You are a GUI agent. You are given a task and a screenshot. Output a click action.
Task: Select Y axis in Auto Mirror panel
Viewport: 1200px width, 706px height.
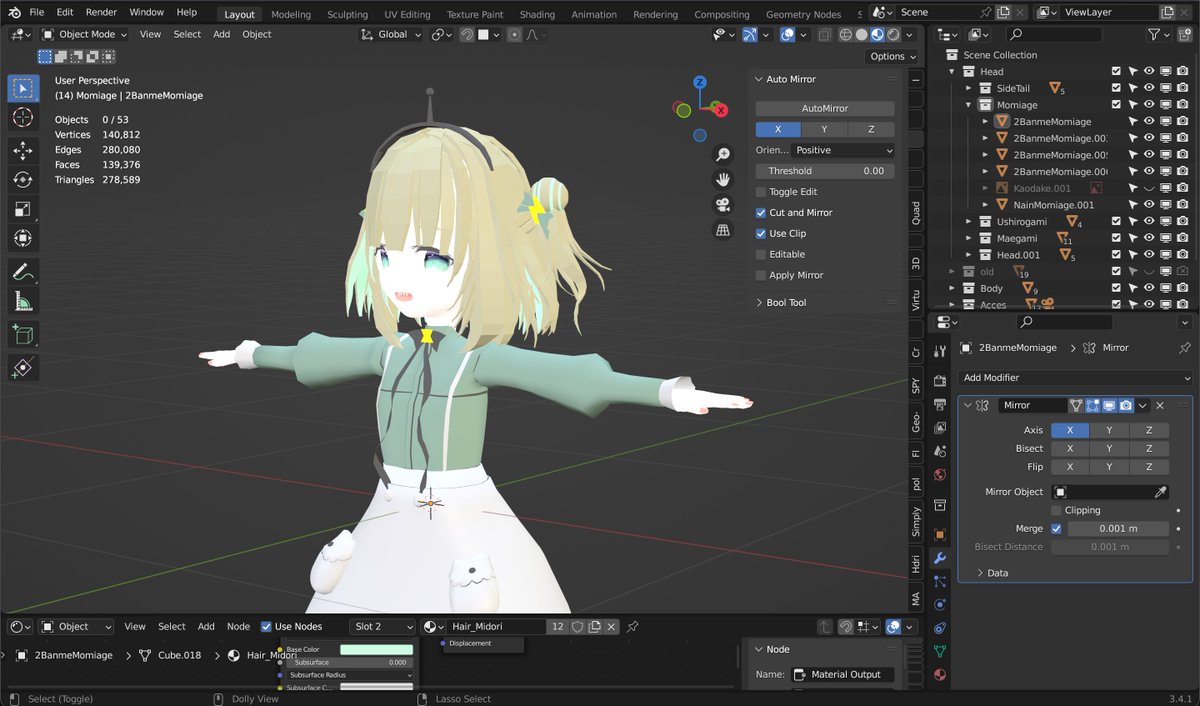pos(824,129)
